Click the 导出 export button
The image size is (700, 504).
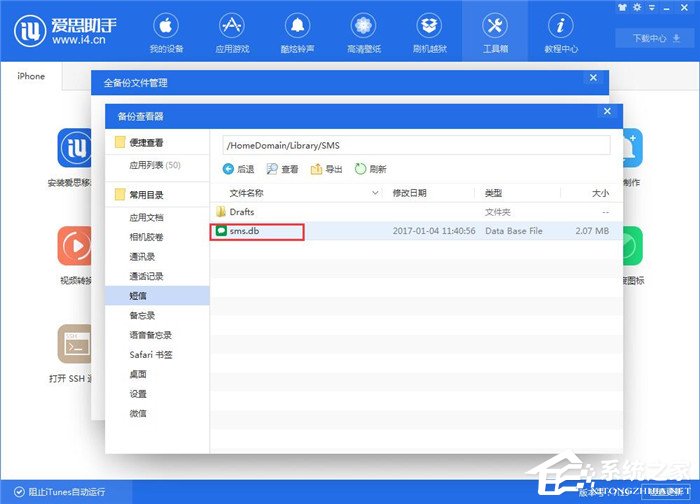pyautogui.click(x=326, y=169)
